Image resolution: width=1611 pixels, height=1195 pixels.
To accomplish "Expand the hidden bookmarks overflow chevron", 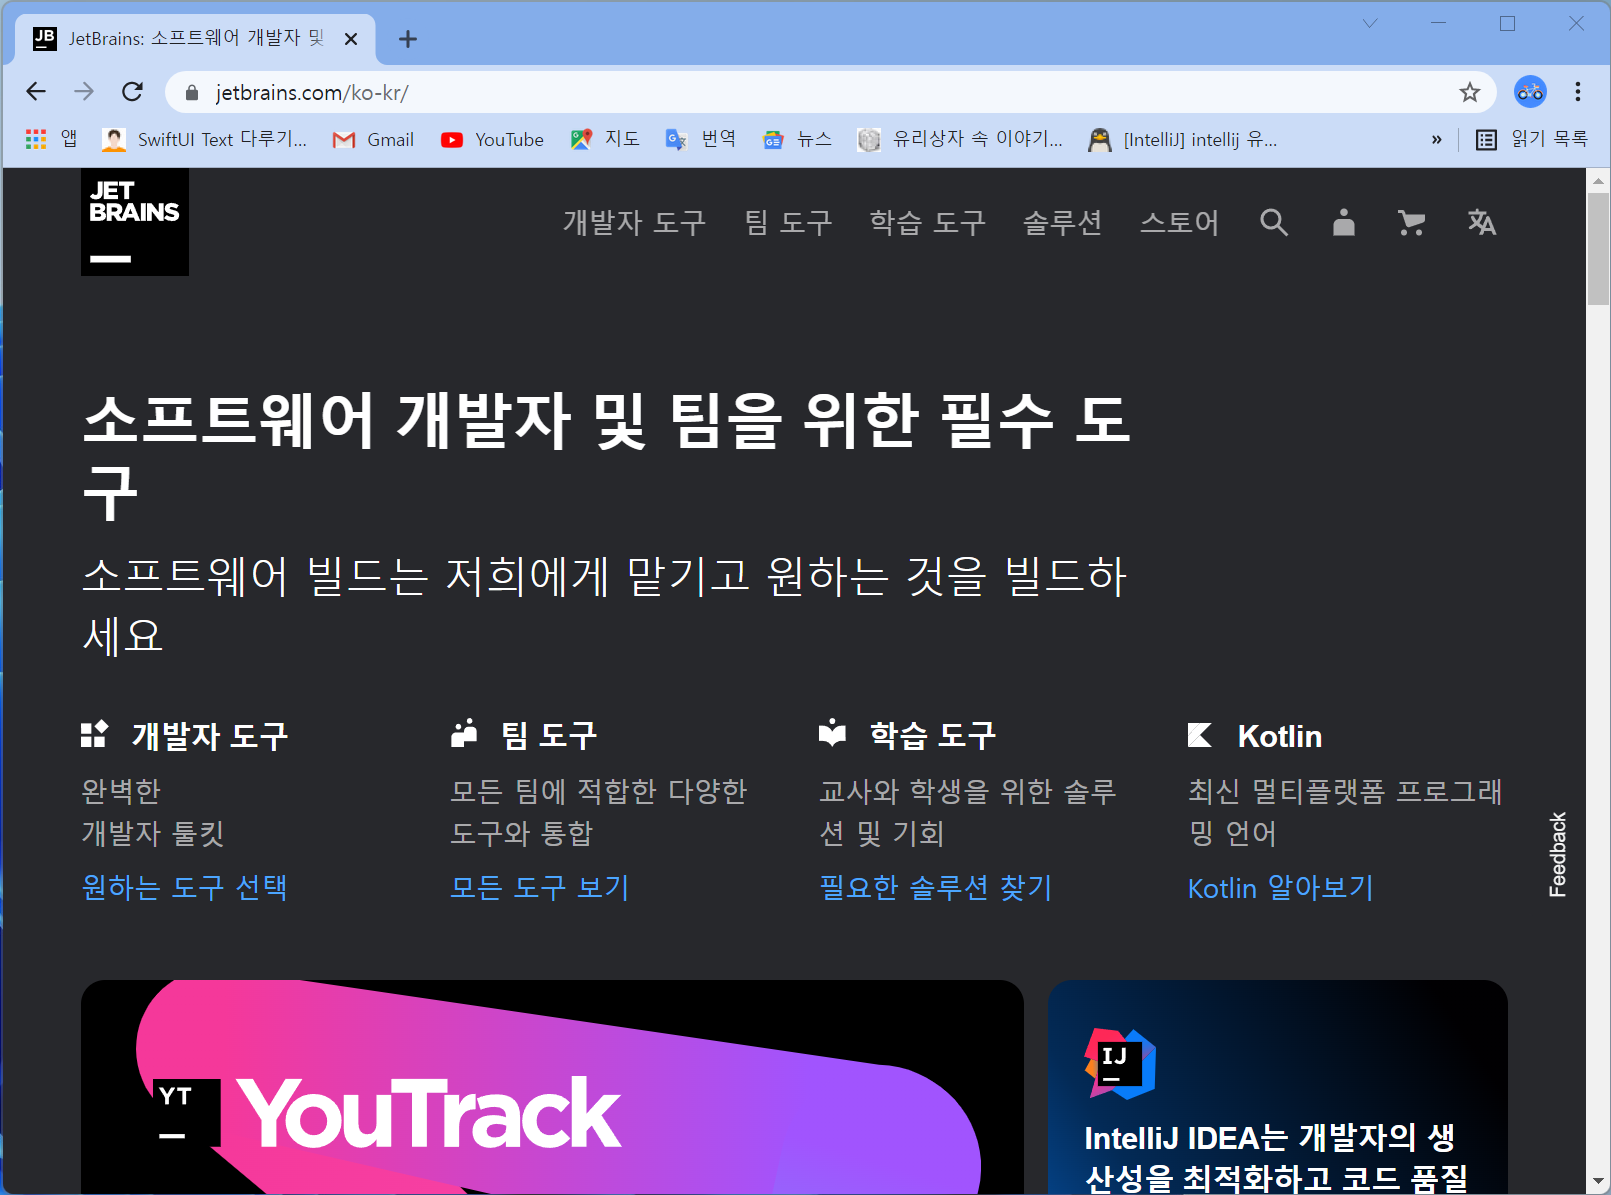I will (1436, 140).
